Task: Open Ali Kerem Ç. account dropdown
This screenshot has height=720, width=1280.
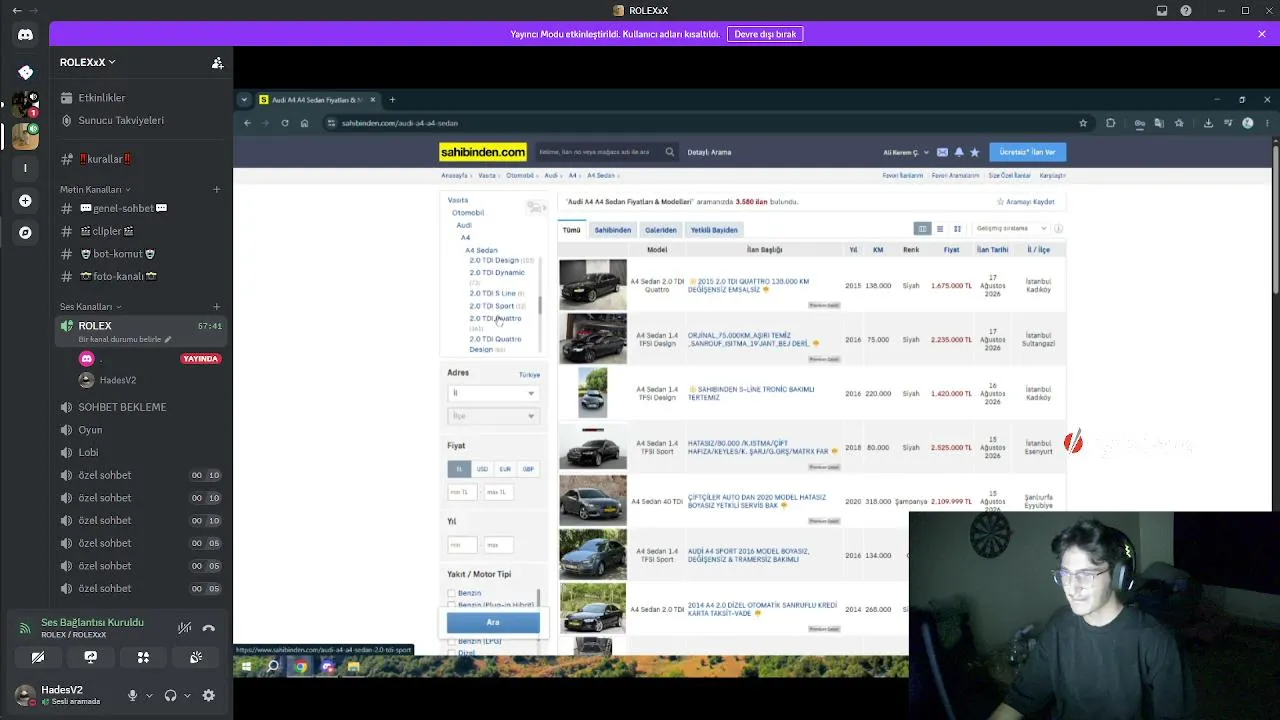Action: pyautogui.click(x=906, y=152)
